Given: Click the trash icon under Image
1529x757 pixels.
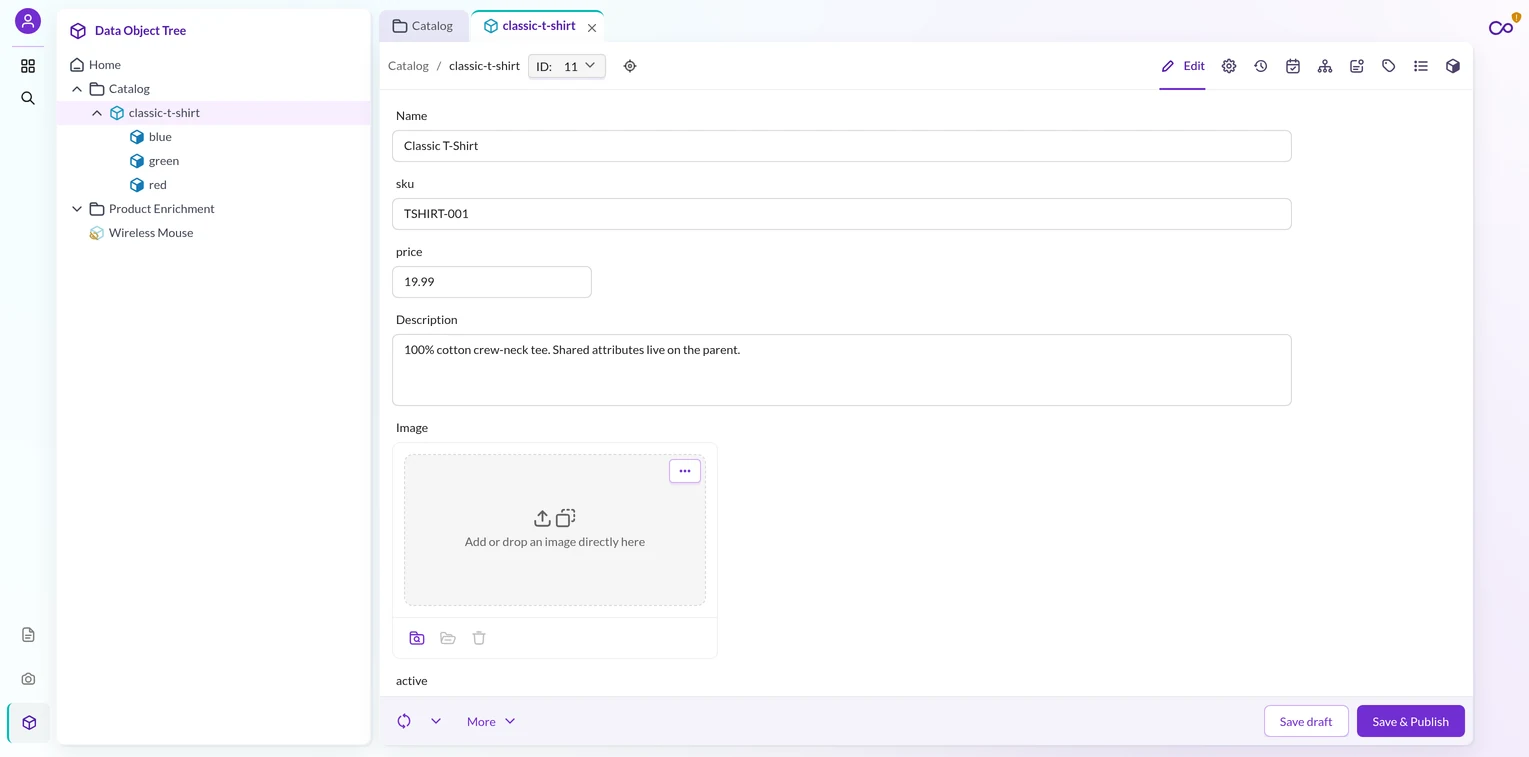Looking at the screenshot, I should coord(479,638).
